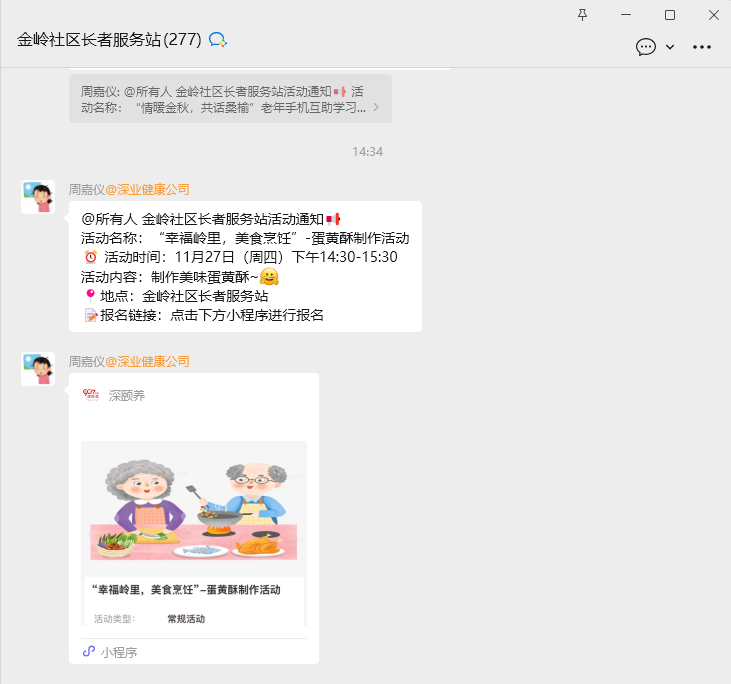Click the 深颐养 logo in the card
Viewport: 731px width, 684px height.
tap(91, 395)
